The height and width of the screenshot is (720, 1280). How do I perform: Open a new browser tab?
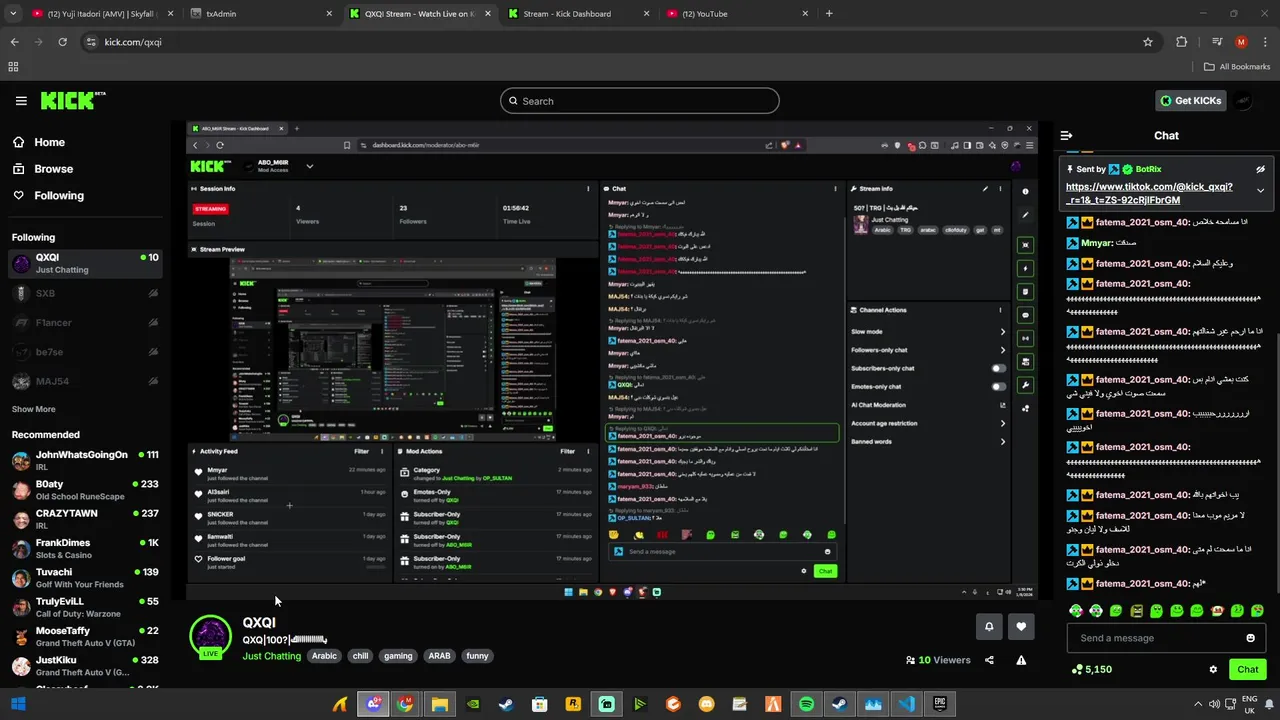(829, 14)
